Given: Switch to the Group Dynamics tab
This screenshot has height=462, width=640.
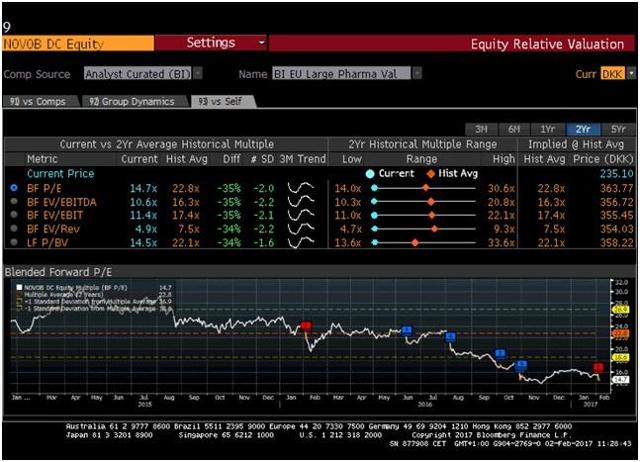Looking at the screenshot, I should 134,101.
